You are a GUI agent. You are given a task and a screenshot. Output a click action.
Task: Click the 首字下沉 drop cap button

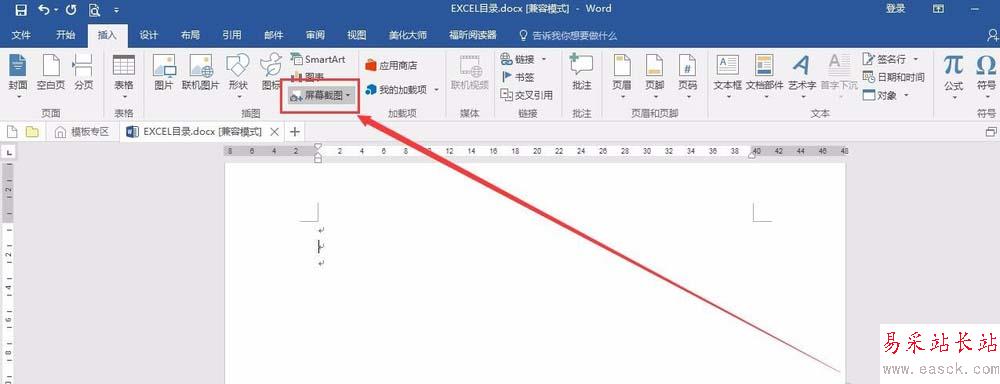(839, 76)
